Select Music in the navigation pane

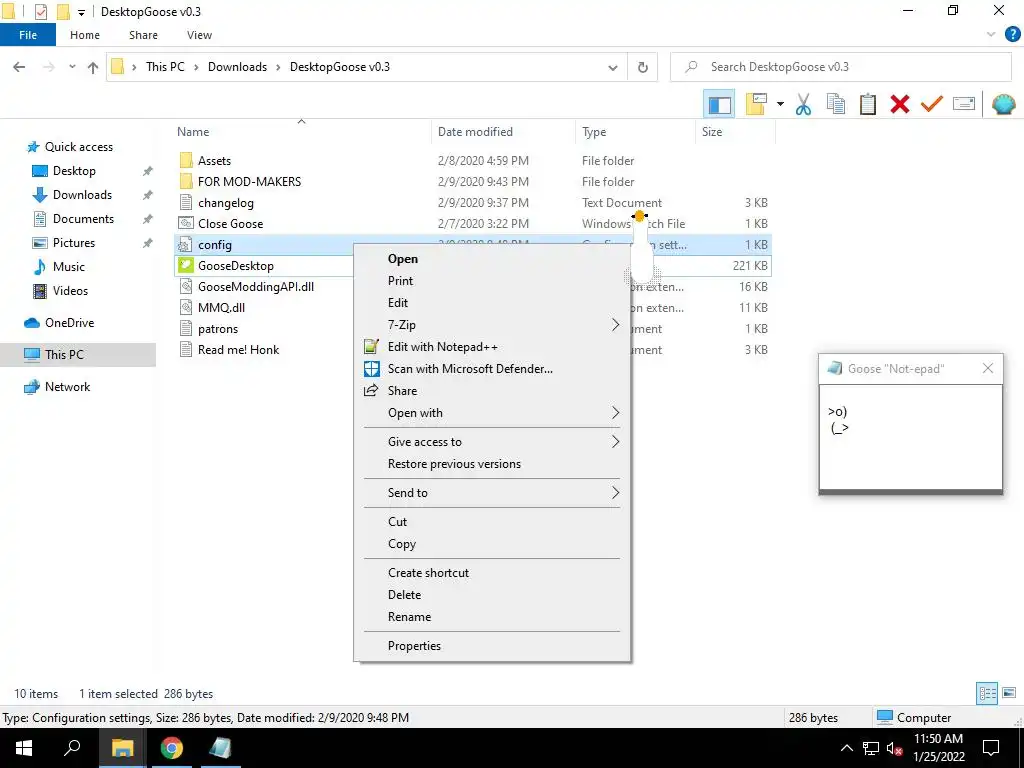pyautogui.click(x=69, y=267)
